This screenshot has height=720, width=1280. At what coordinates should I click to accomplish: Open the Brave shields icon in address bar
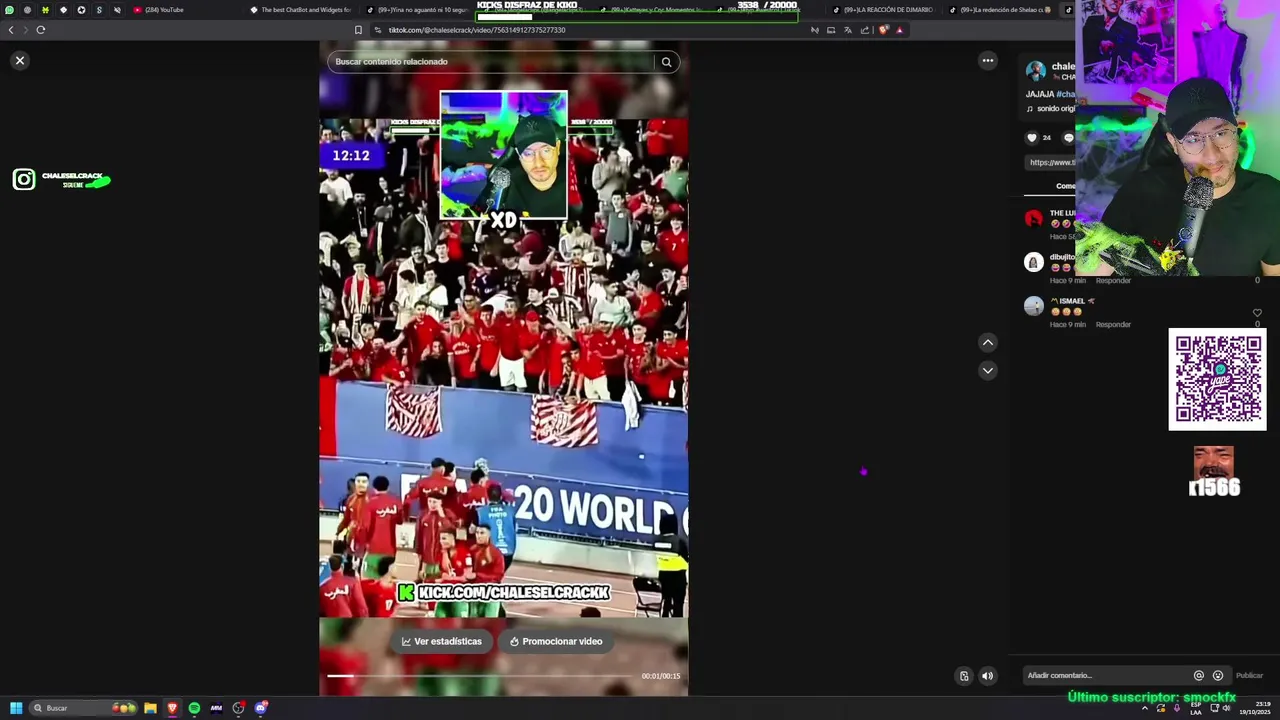click(884, 30)
